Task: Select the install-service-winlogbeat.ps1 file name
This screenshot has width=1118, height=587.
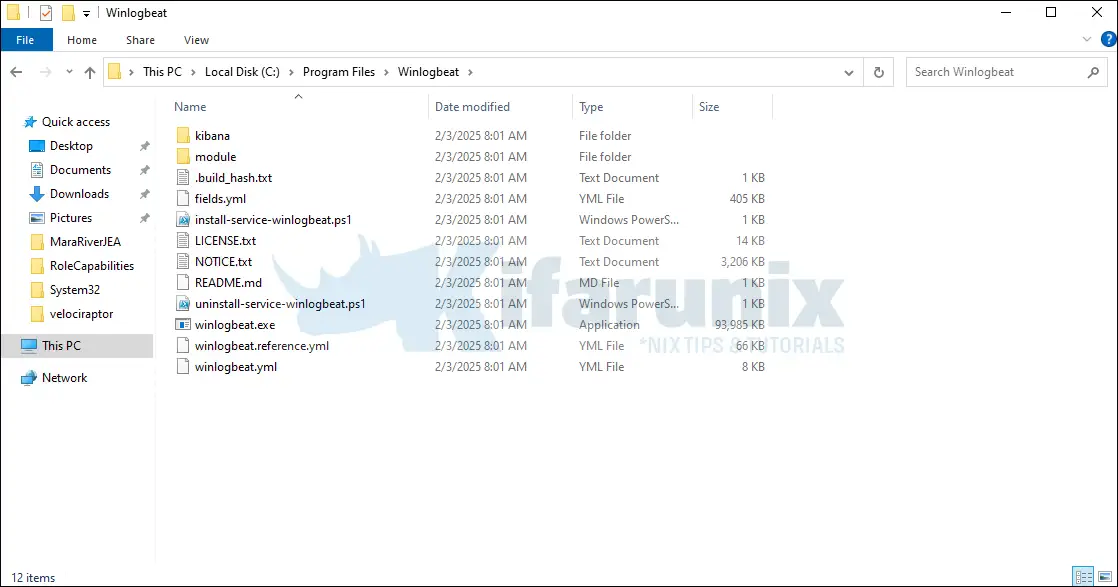Action: (273, 220)
